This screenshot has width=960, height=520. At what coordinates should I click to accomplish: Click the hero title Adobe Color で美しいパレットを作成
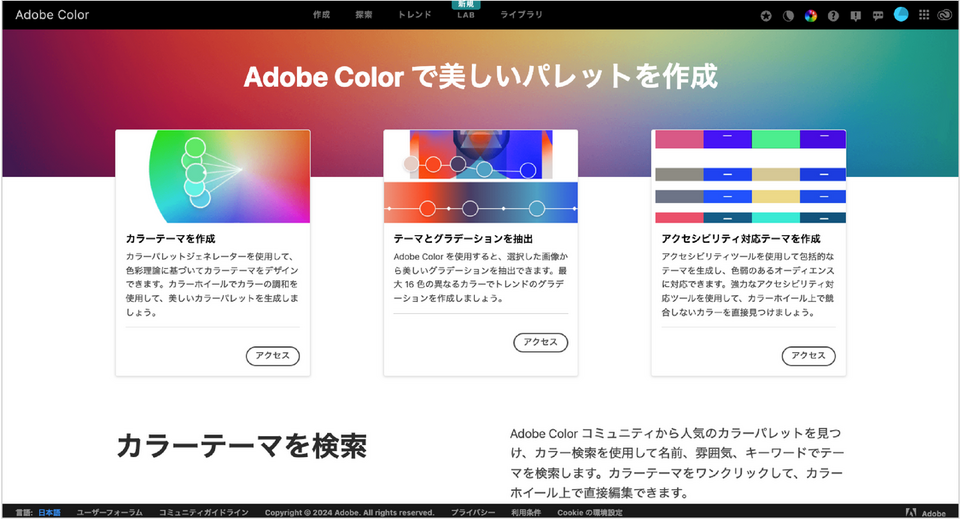pyautogui.click(x=481, y=77)
